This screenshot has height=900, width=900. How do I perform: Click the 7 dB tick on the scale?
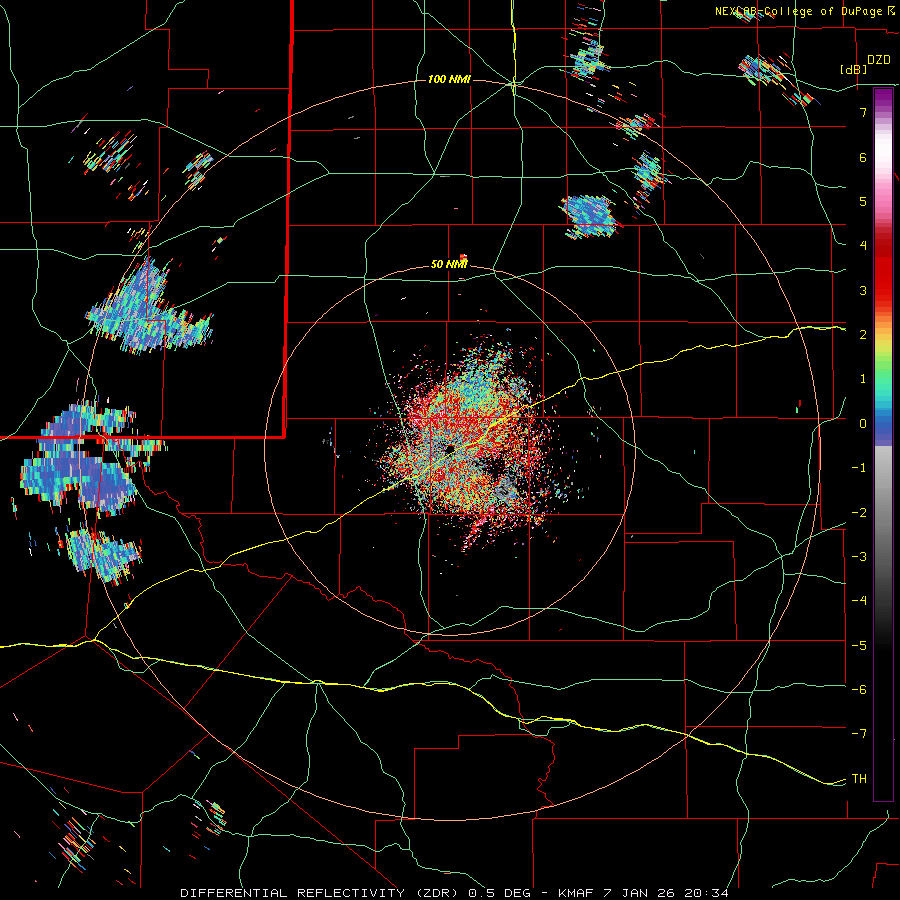click(x=863, y=112)
